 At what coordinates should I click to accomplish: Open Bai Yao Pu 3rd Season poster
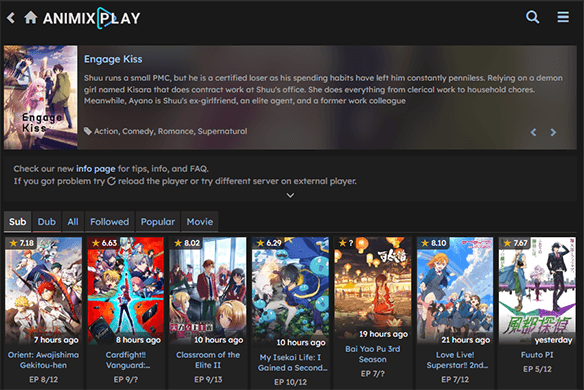372,288
